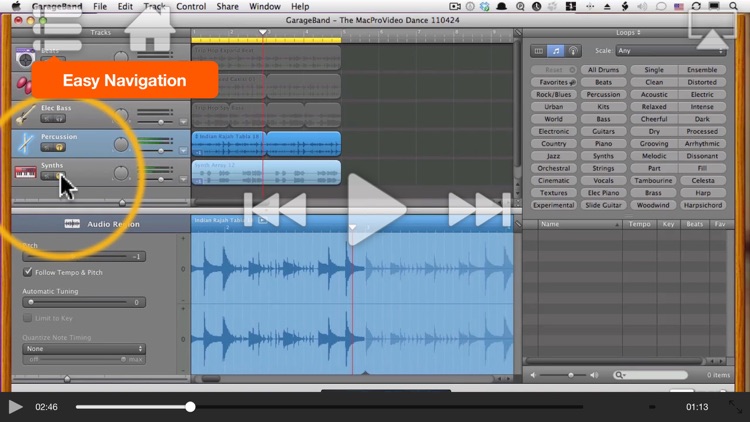Click the loop preview volume-low speaker icon
Screen dimensions: 750x422
click(533, 375)
